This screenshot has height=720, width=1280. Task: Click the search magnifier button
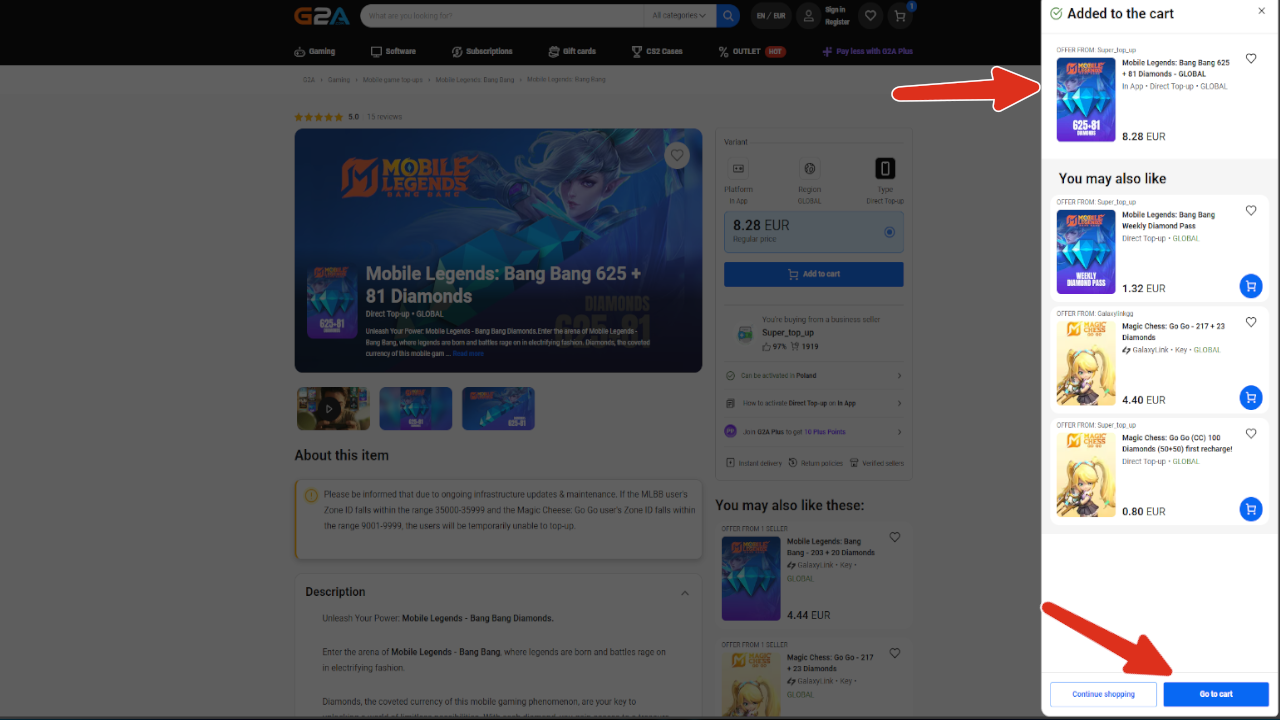(728, 16)
